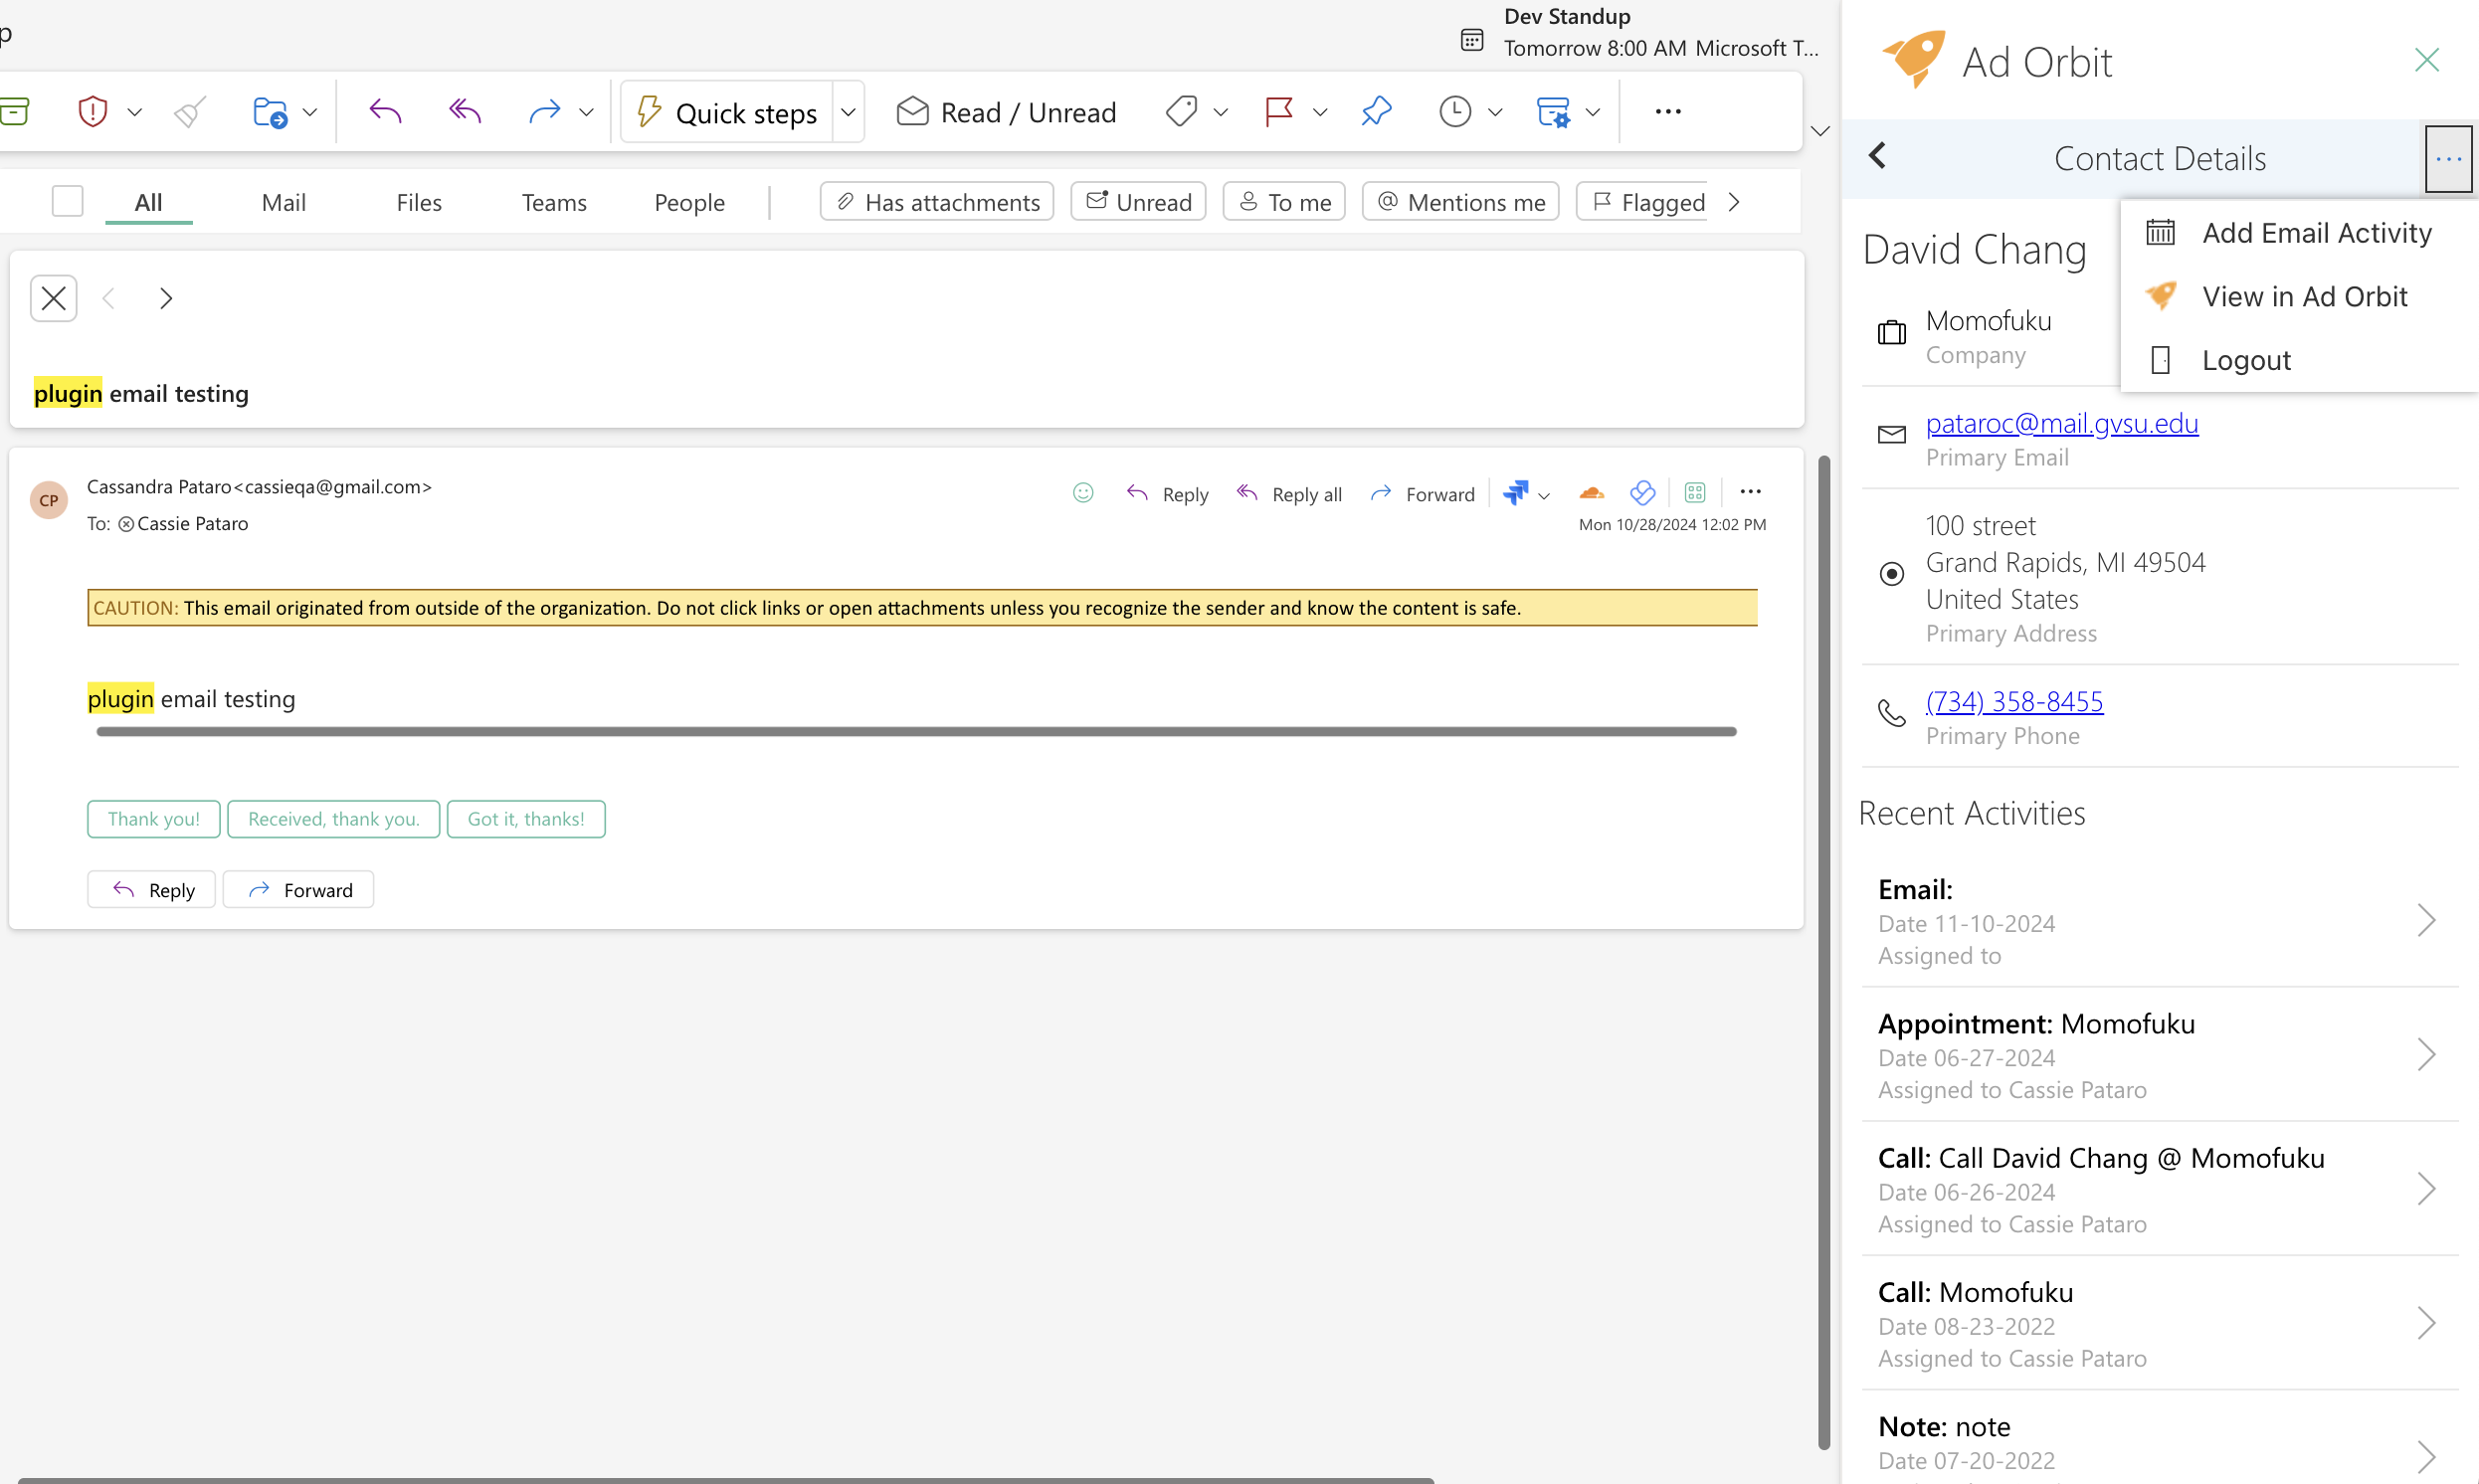Click the Move to folder icon
The image size is (2479, 1484).
(x=270, y=111)
